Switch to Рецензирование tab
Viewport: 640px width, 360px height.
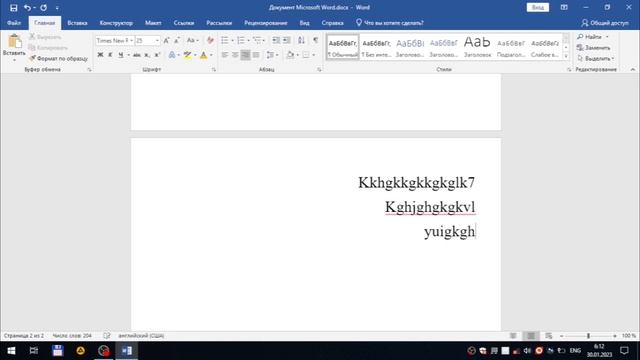[x=266, y=23]
